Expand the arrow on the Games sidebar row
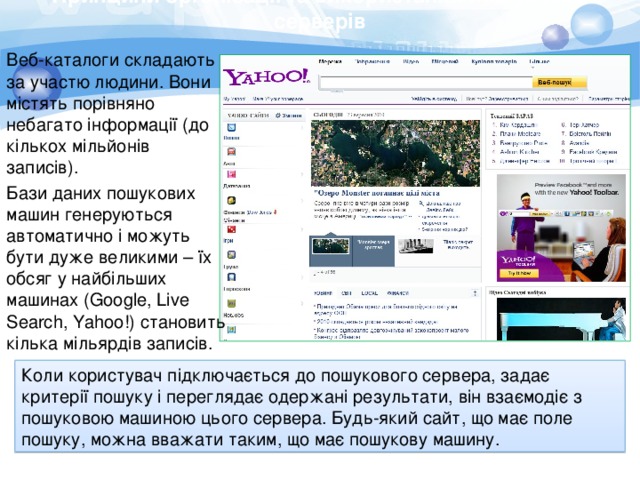 click(302, 229)
